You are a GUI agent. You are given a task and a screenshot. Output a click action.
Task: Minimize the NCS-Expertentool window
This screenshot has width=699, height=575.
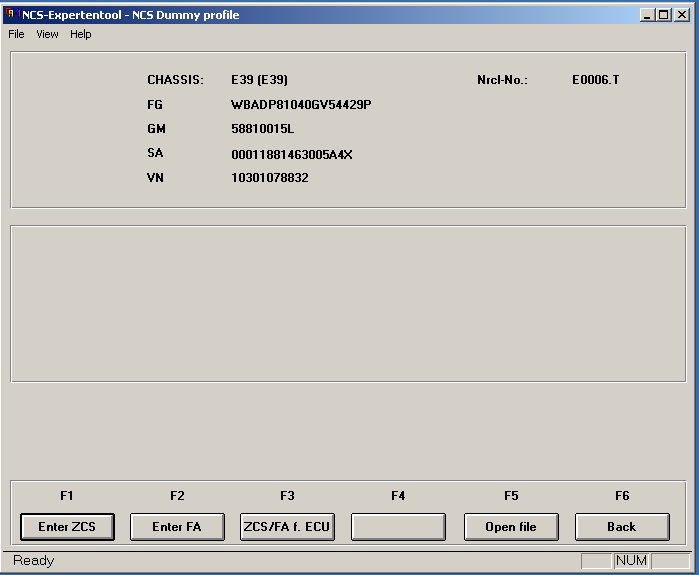tap(648, 15)
